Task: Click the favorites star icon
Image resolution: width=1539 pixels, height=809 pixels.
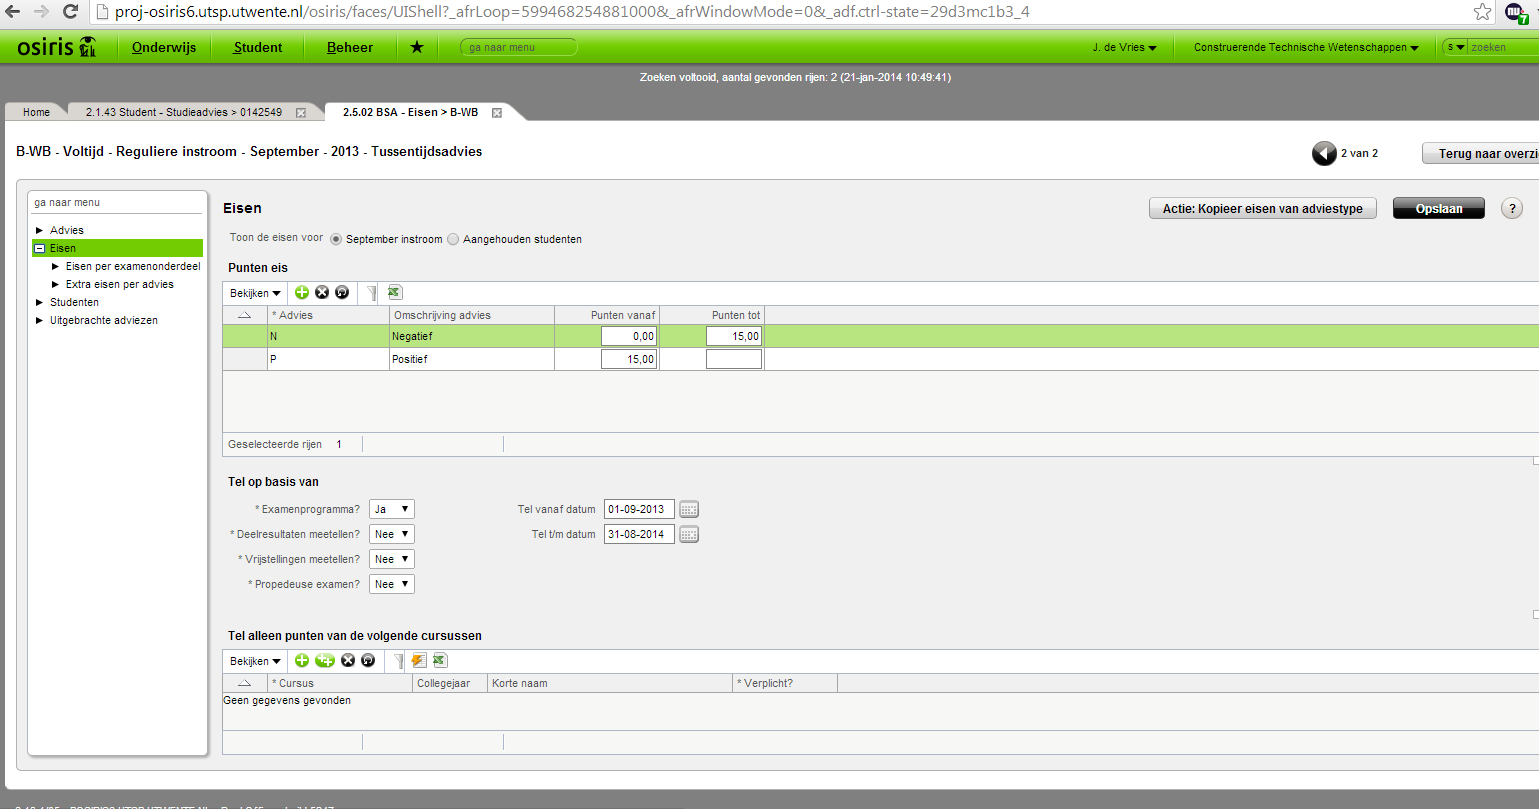Action: click(417, 47)
